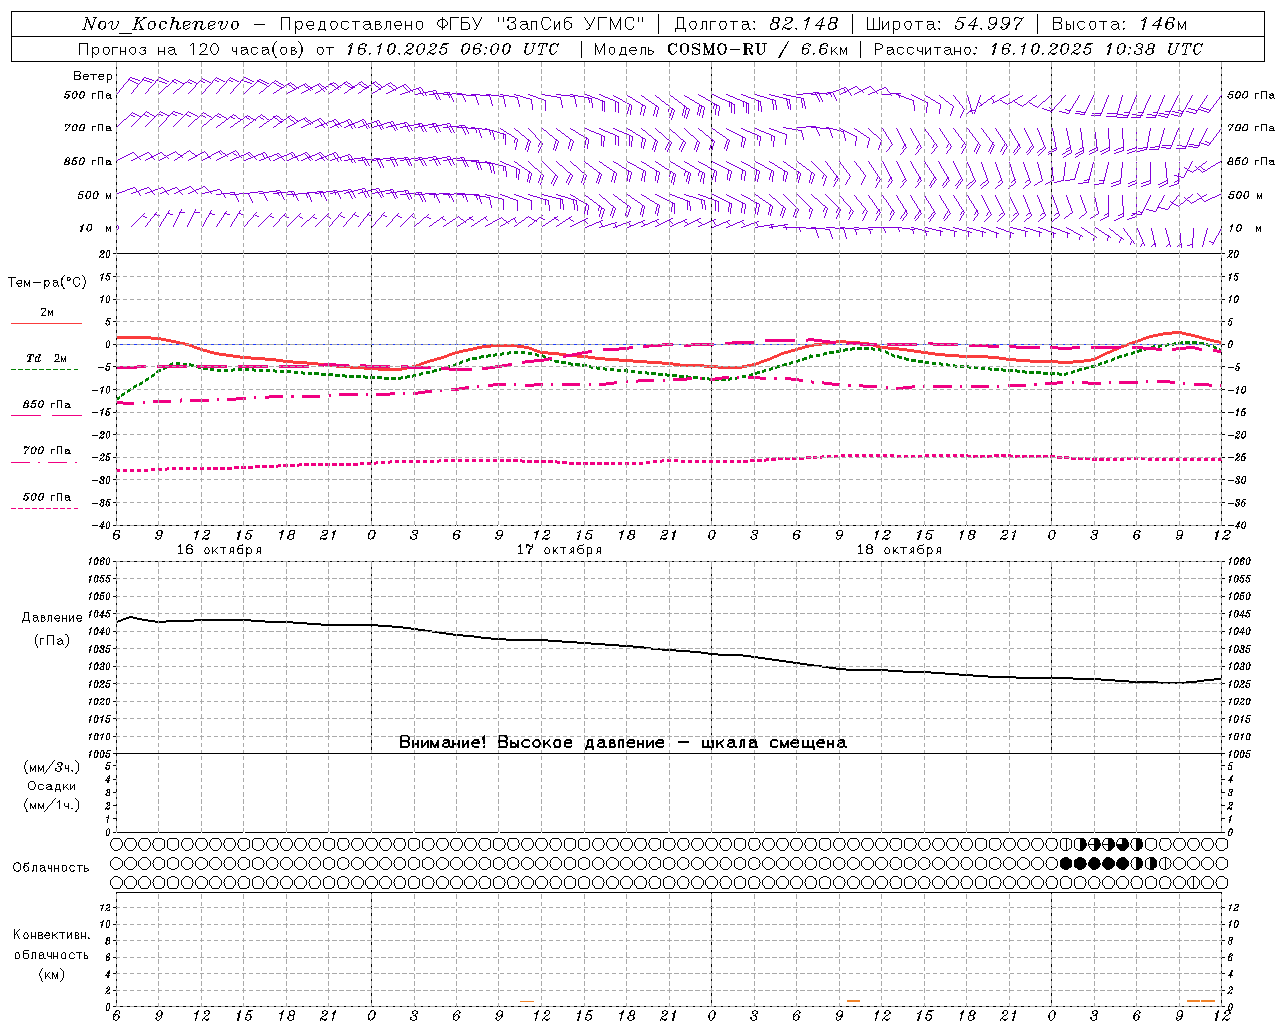Click the station name "Nov_Kochenevo"
The height and width of the screenshot is (1024, 1280).
click(x=161, y=24)
